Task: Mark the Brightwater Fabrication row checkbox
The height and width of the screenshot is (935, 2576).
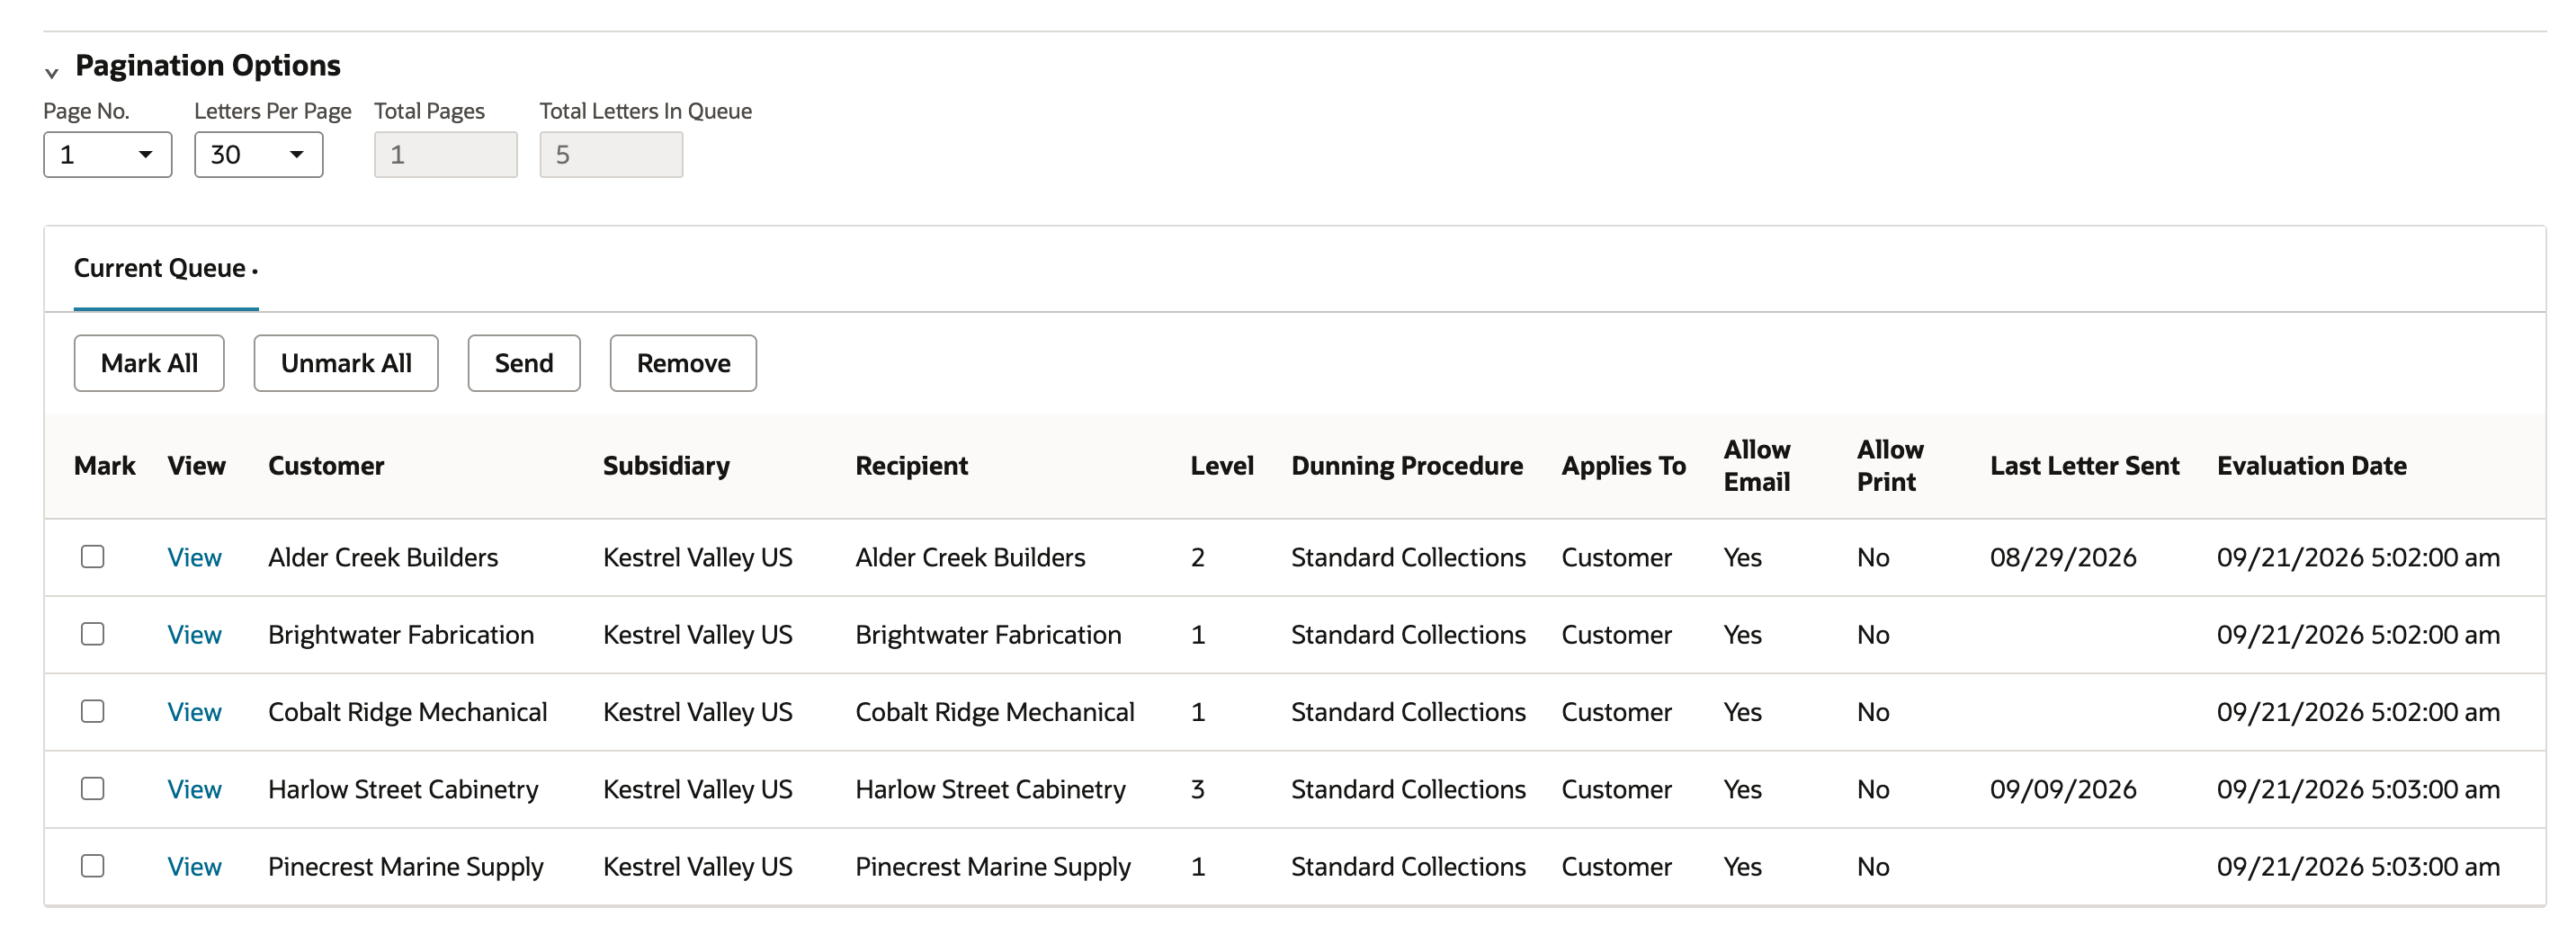Action: click(93, 634)
